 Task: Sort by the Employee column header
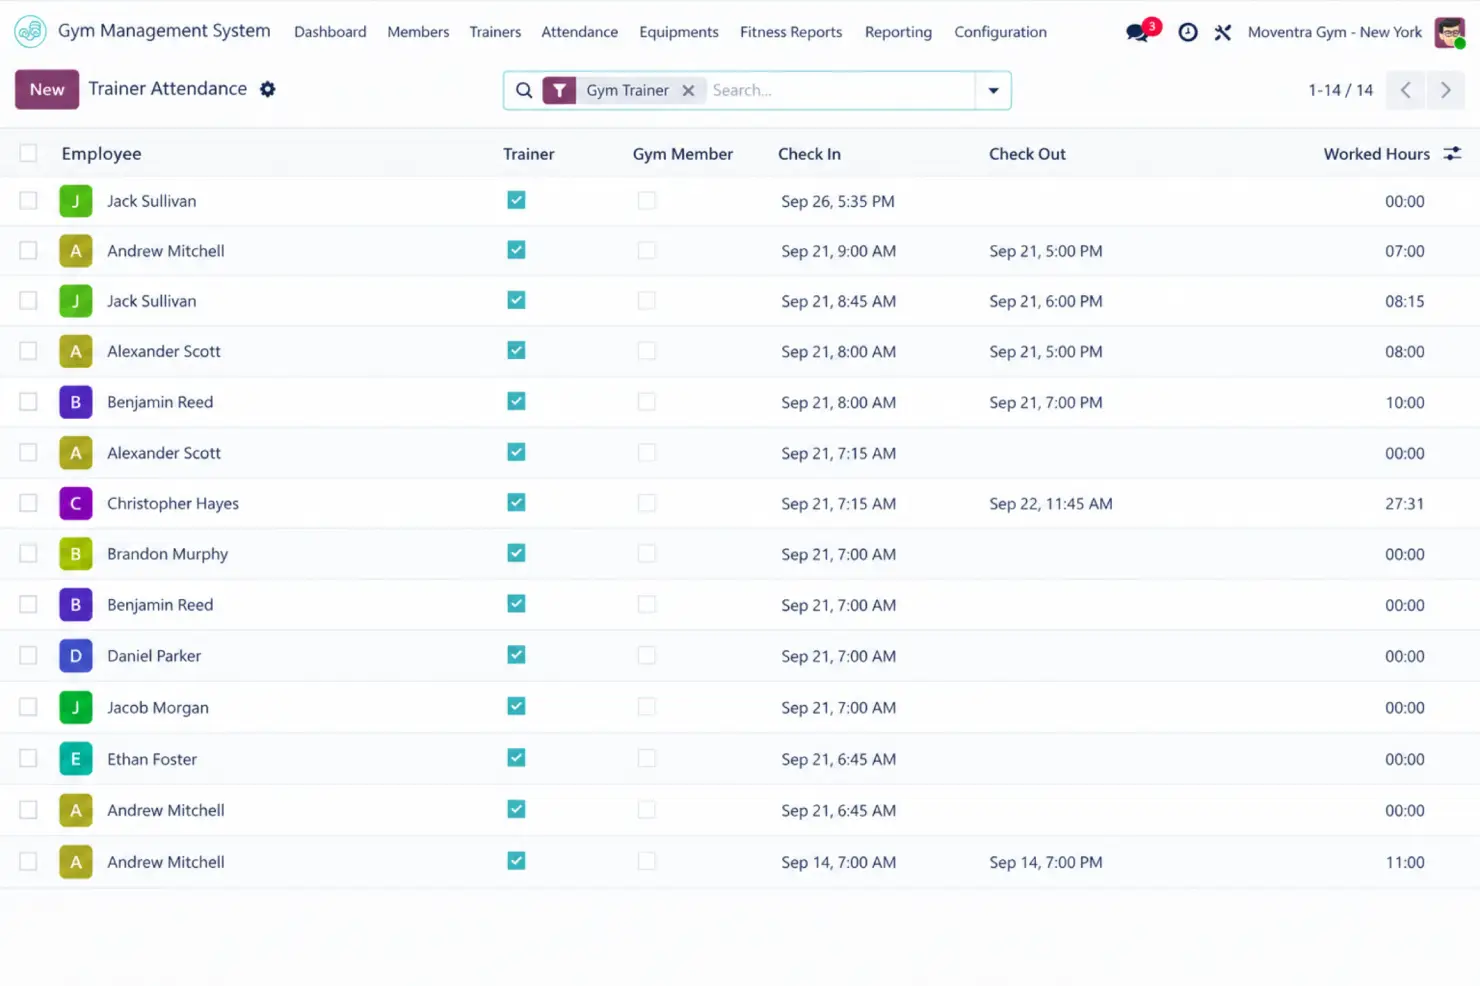coord(101,154)
